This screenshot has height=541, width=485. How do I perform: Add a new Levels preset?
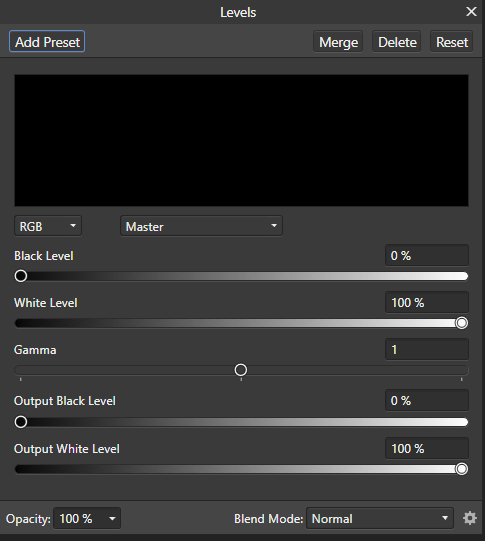coord(47,41)
